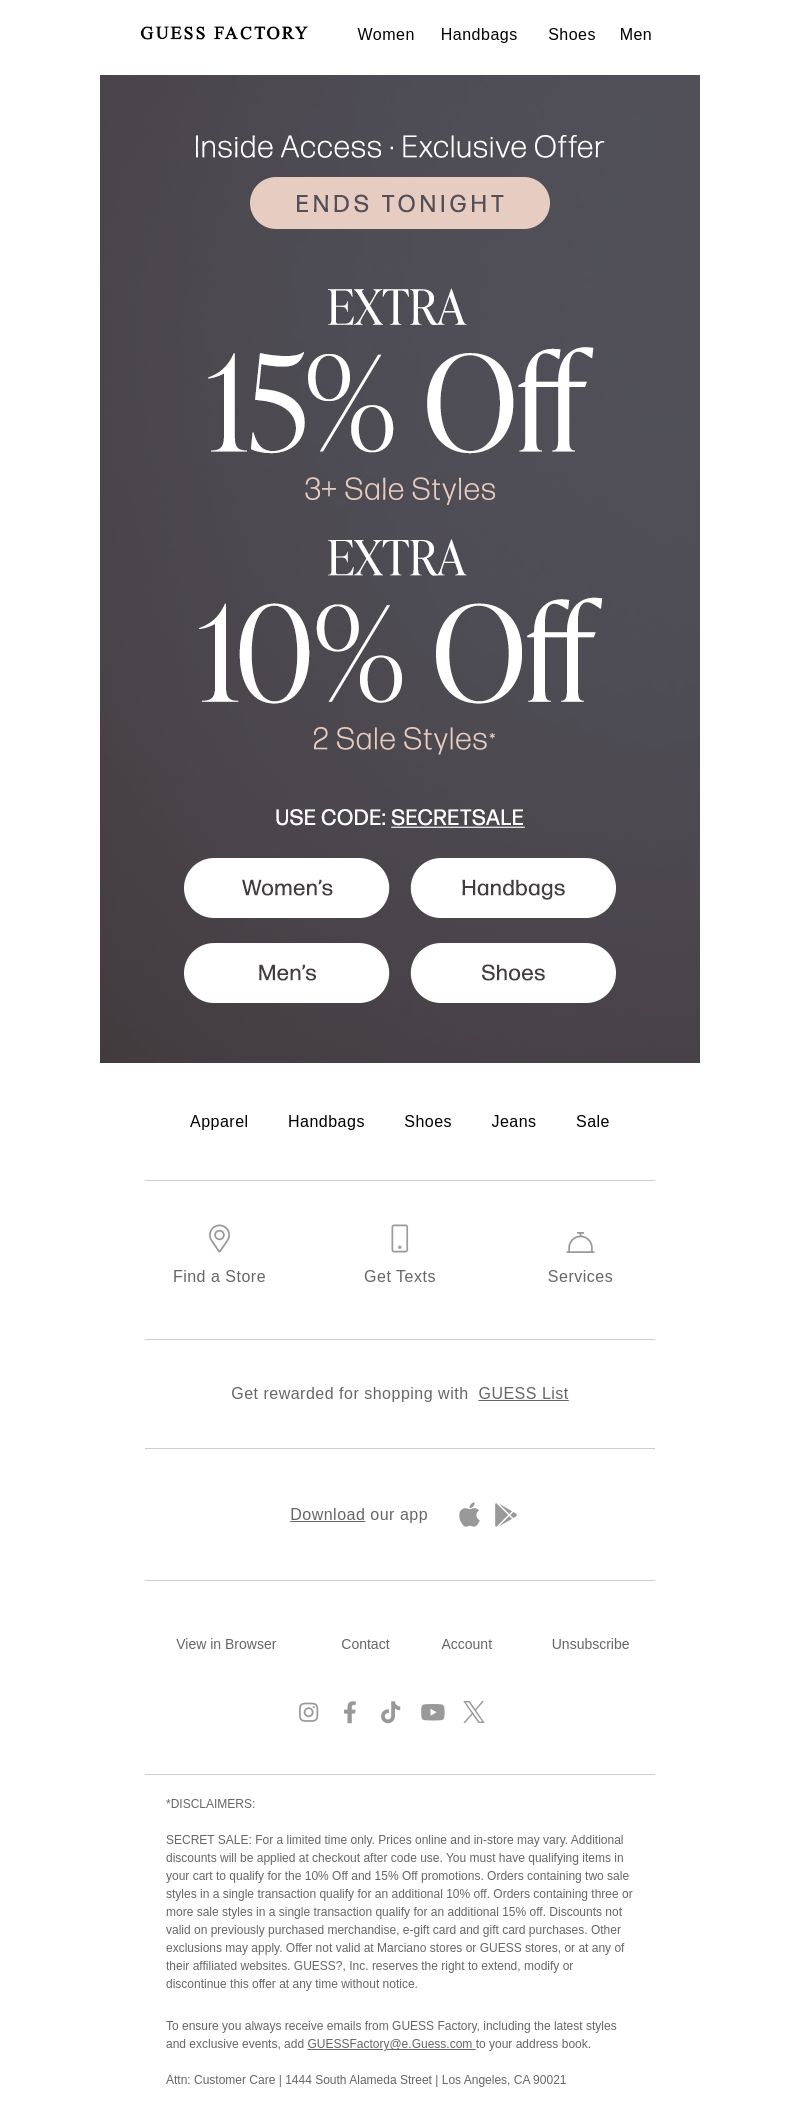Screen dimensions: 800x2109
Task: Click the Women's shop button
Action: 286,888
